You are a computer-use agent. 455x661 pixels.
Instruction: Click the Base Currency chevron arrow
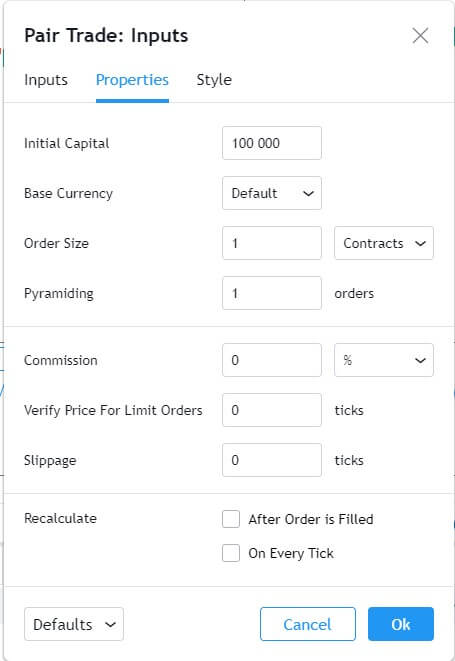[x=309, y=193]
